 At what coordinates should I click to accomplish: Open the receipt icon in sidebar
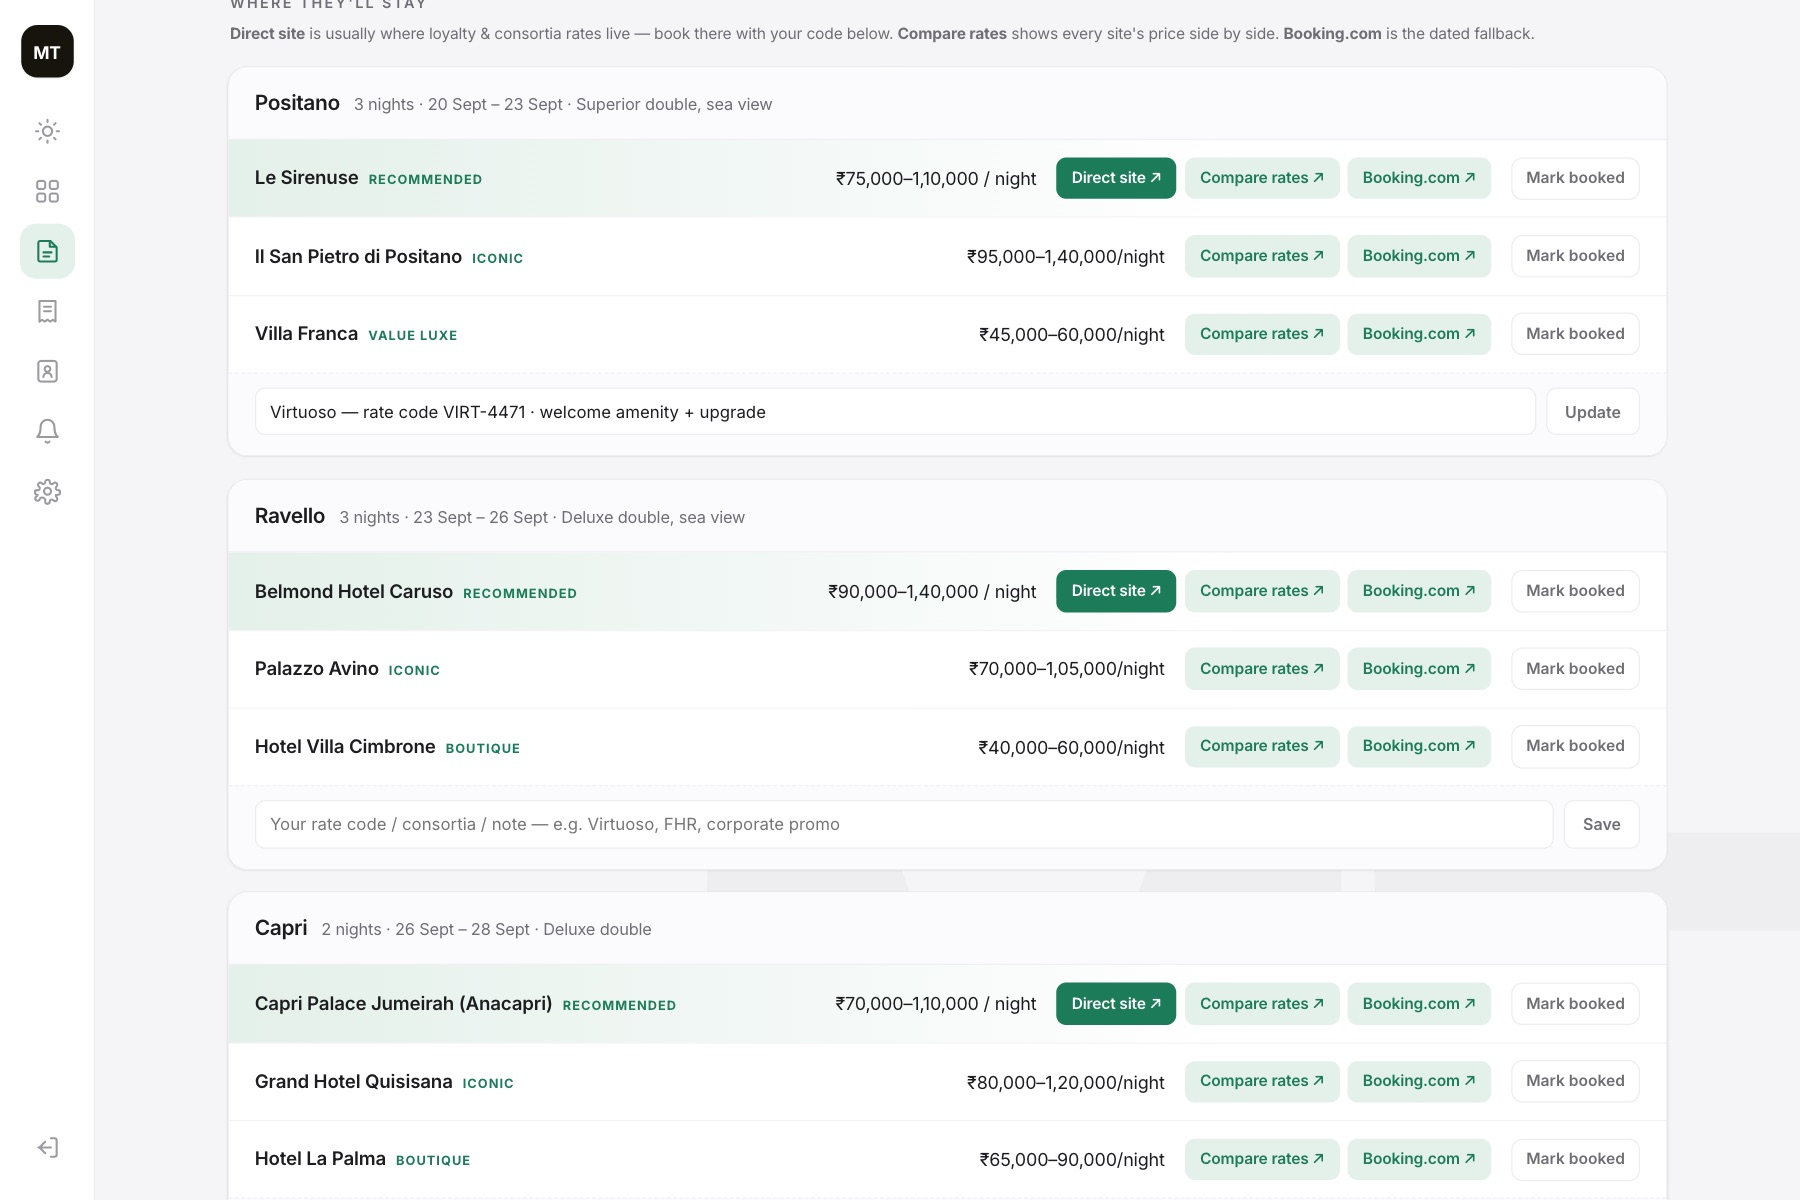click(x=47, y=311)
